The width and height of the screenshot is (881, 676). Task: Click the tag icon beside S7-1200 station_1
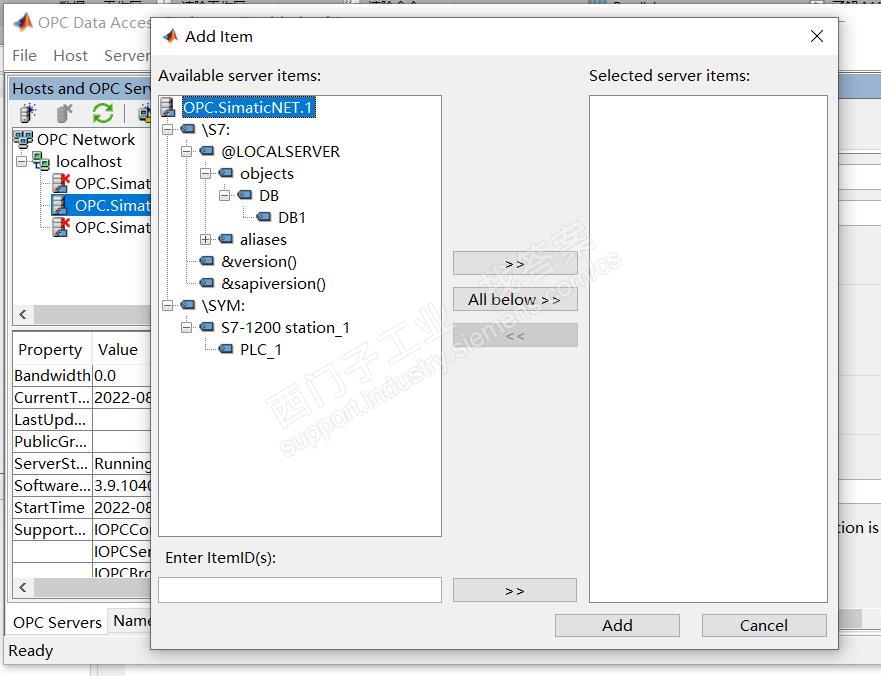pos(207,327)
